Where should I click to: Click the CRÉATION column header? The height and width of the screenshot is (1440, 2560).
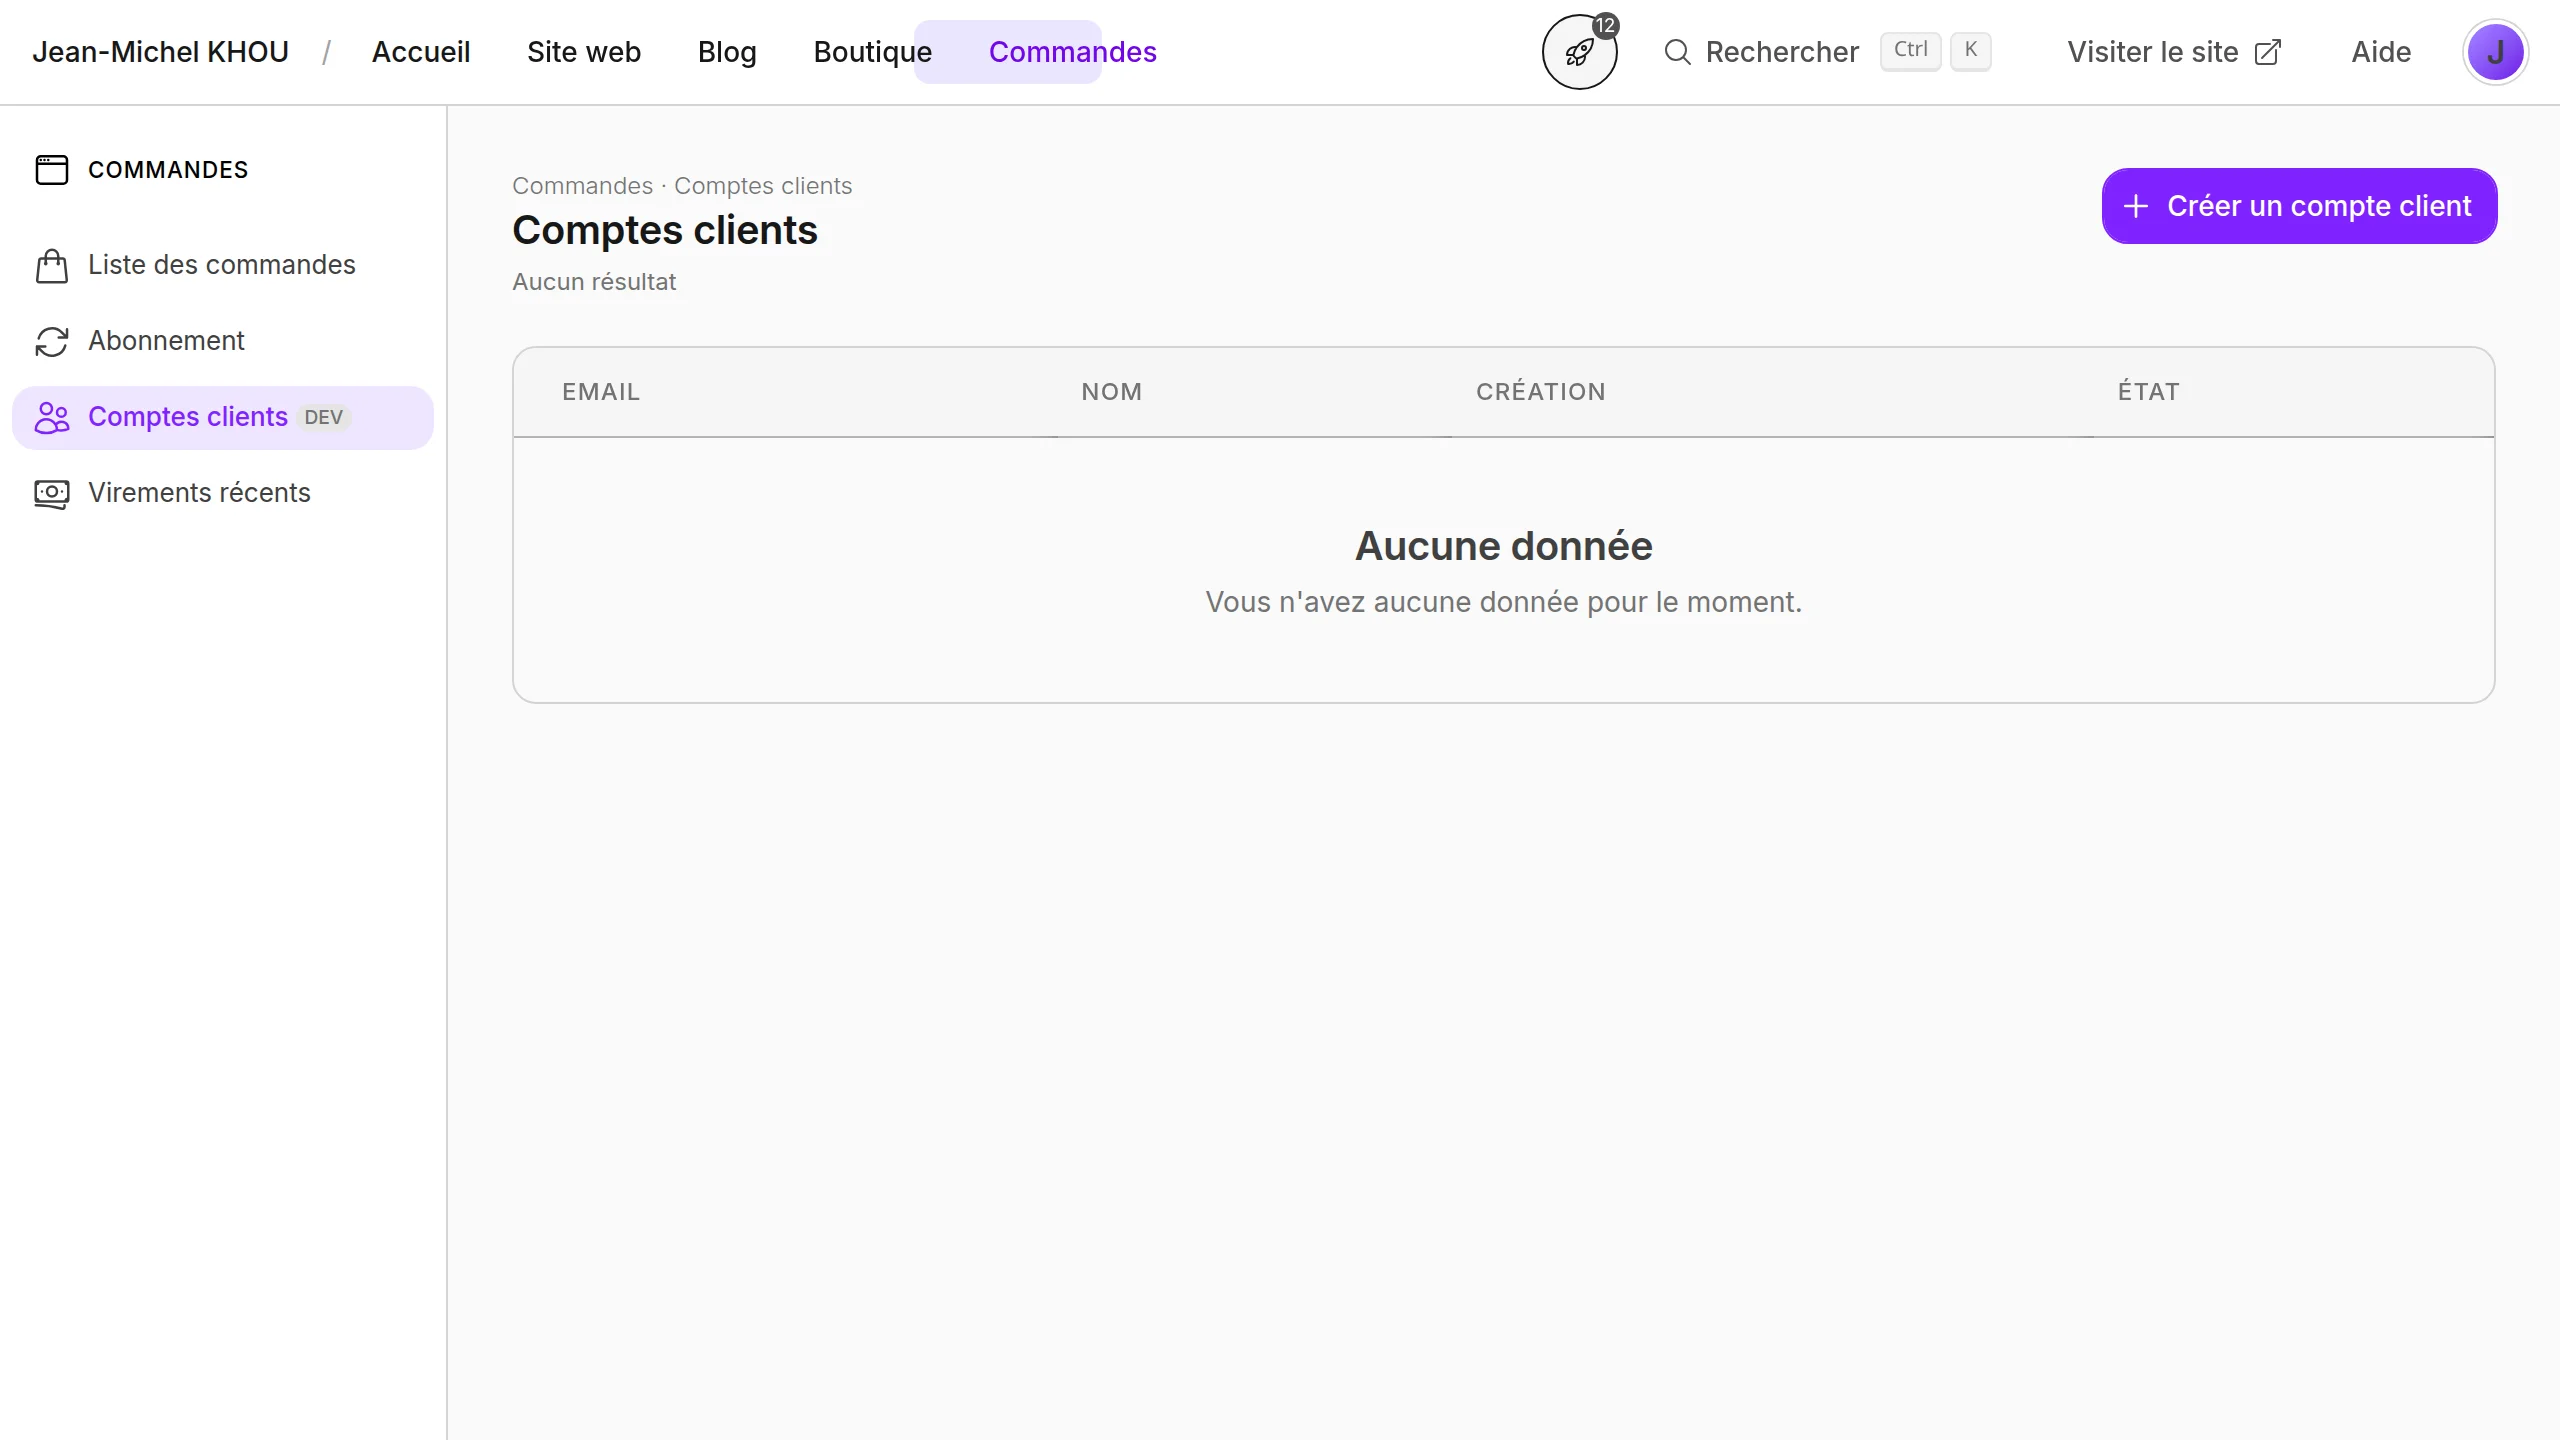coord(1540,392)
